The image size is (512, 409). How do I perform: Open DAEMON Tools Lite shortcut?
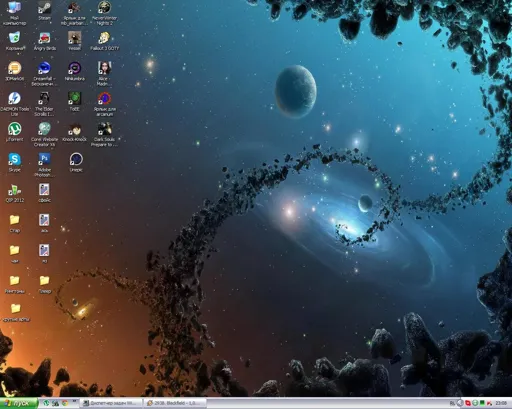pyautogui.click(x=14, y=104)
